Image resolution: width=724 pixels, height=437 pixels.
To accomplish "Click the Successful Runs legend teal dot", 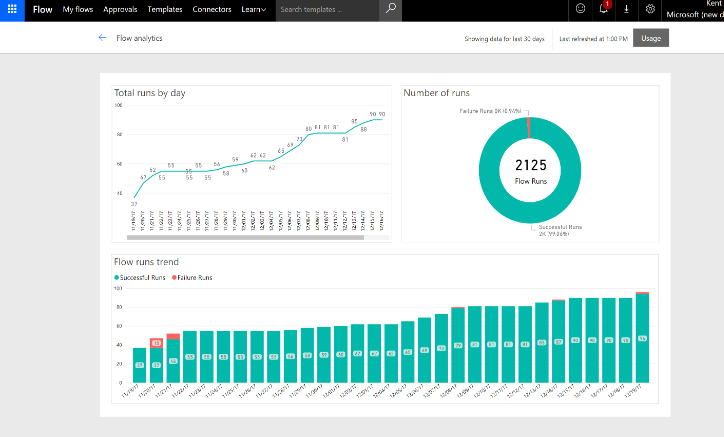I will click(117, 278).
